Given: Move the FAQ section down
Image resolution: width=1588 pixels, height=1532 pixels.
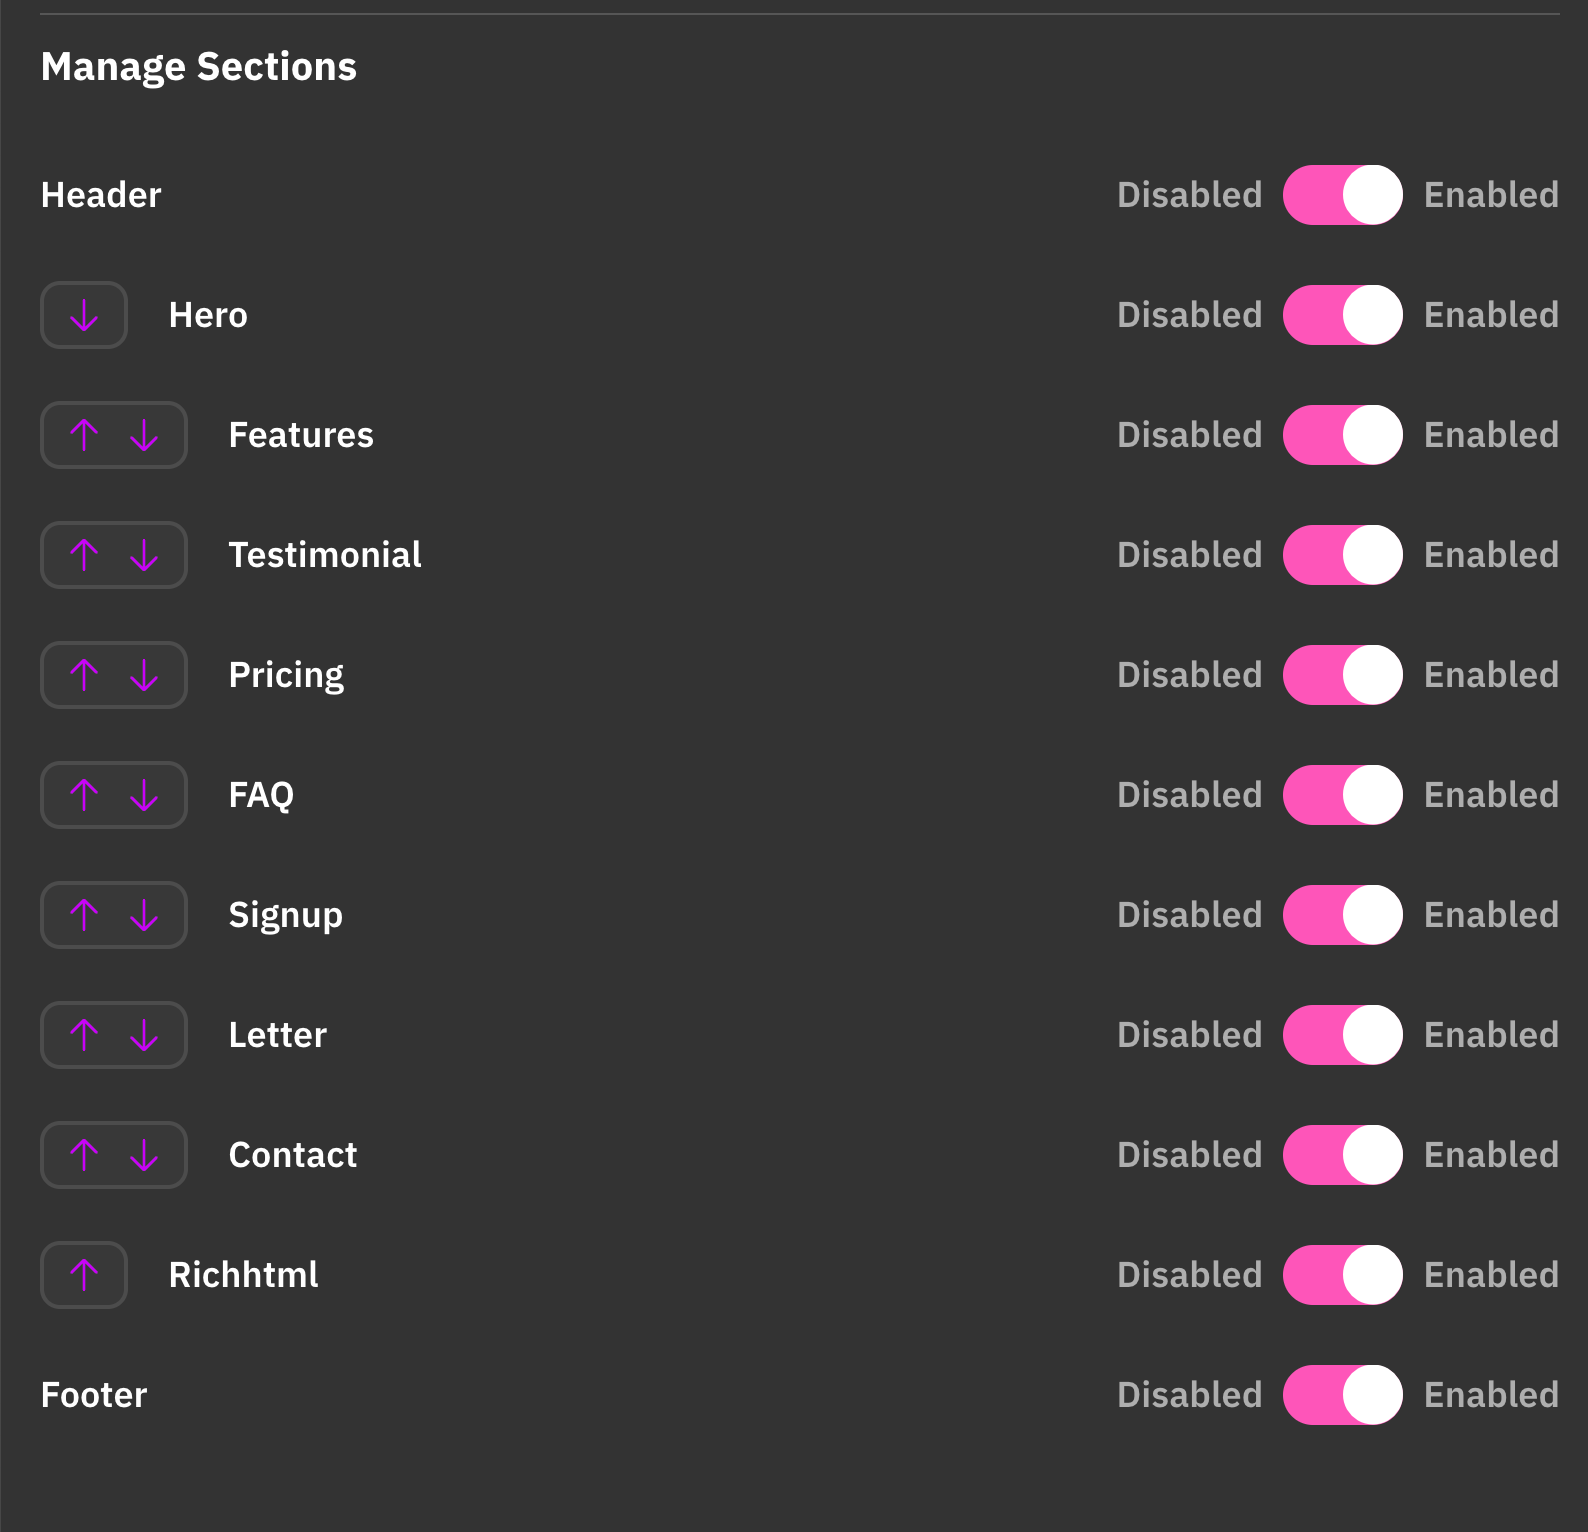Looking at the screenshot, I should (144, 796).
